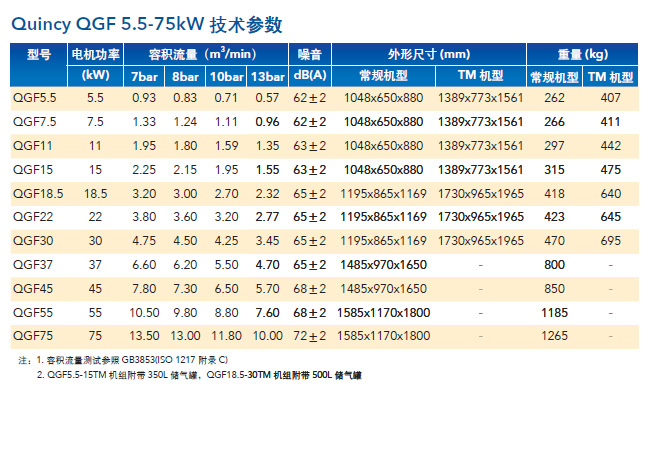This screenshot has height=461, width=657.
Task: Click the 18.5 motor power value
Action: [x=96, y=194]
